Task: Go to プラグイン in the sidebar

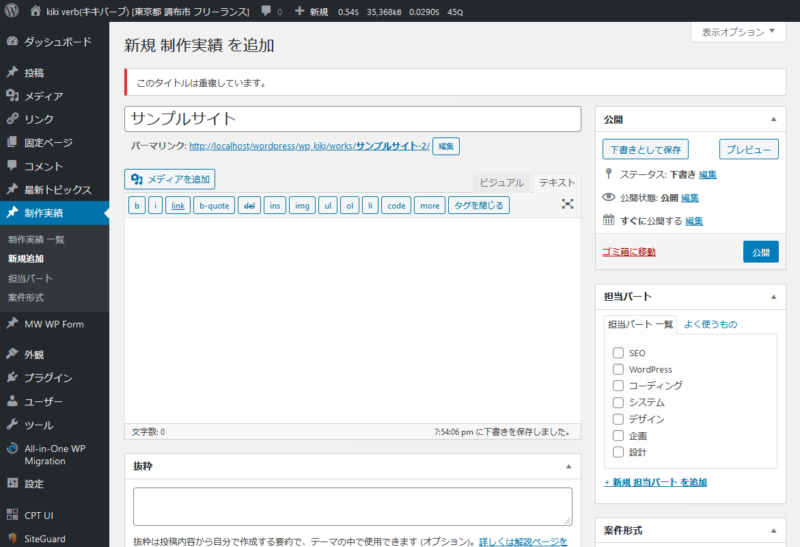Action: [48, 378]
